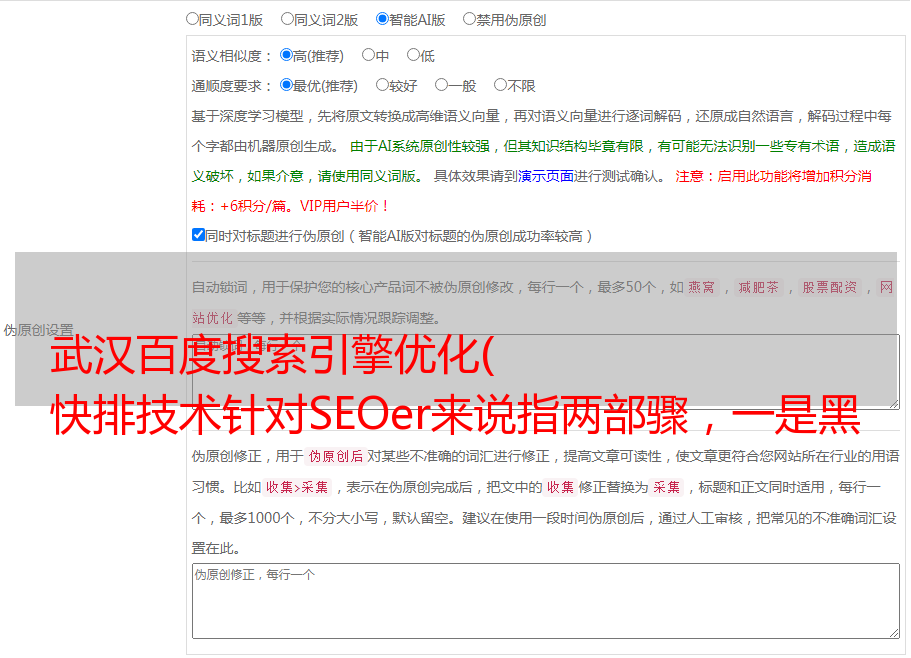The image size is (911, 658).
Task: Open the 演示页面 link
Action: click(546, 176)
